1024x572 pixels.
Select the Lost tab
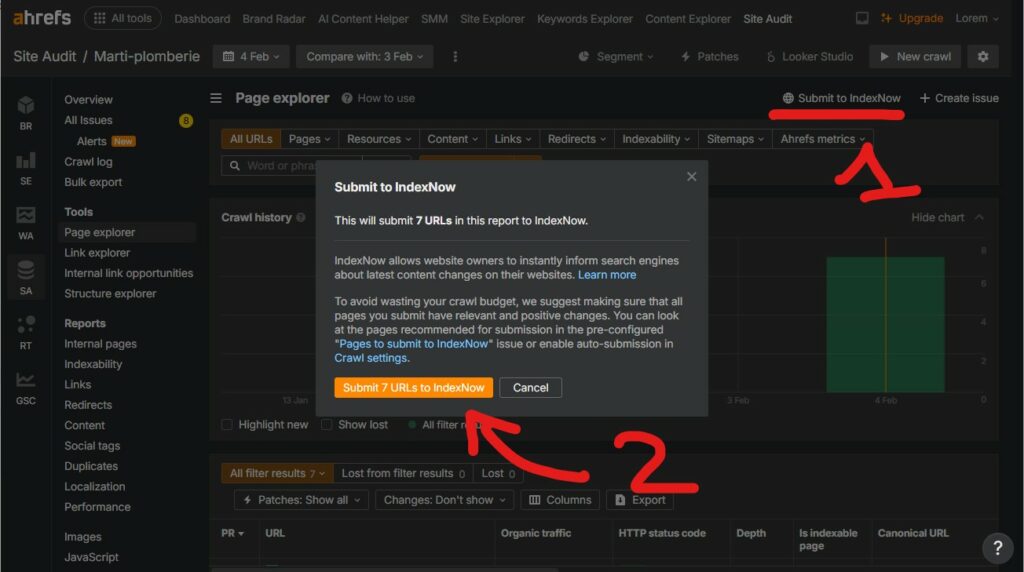click(x=498, y=473)
